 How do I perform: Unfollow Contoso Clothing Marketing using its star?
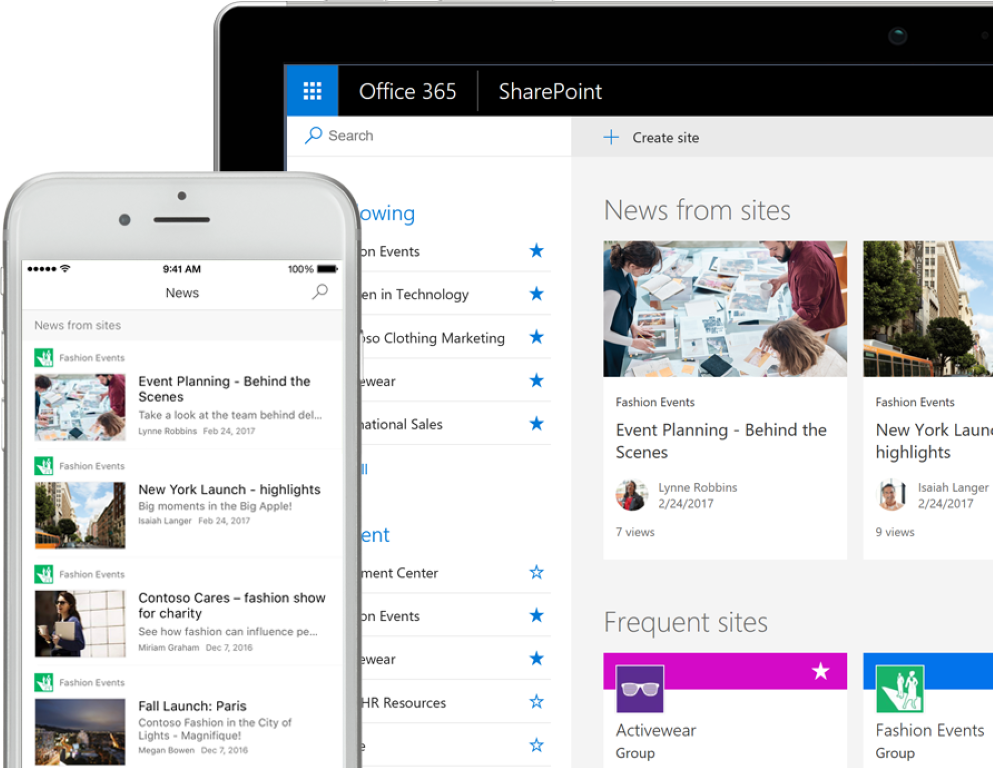pyautogui.click(x=537, y=337)
